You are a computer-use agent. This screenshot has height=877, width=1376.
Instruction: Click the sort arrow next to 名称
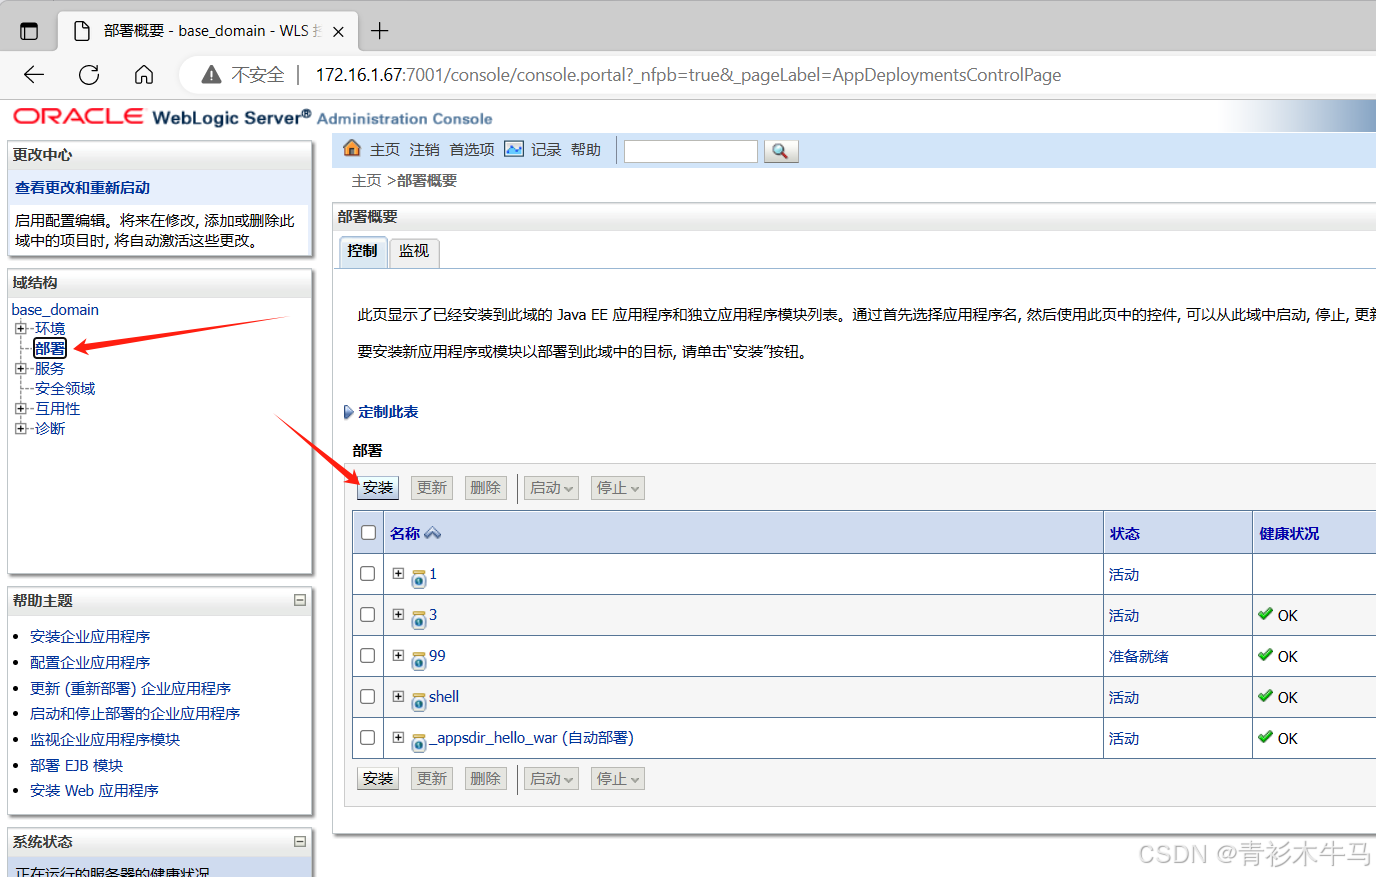click(x=432, y=533)
